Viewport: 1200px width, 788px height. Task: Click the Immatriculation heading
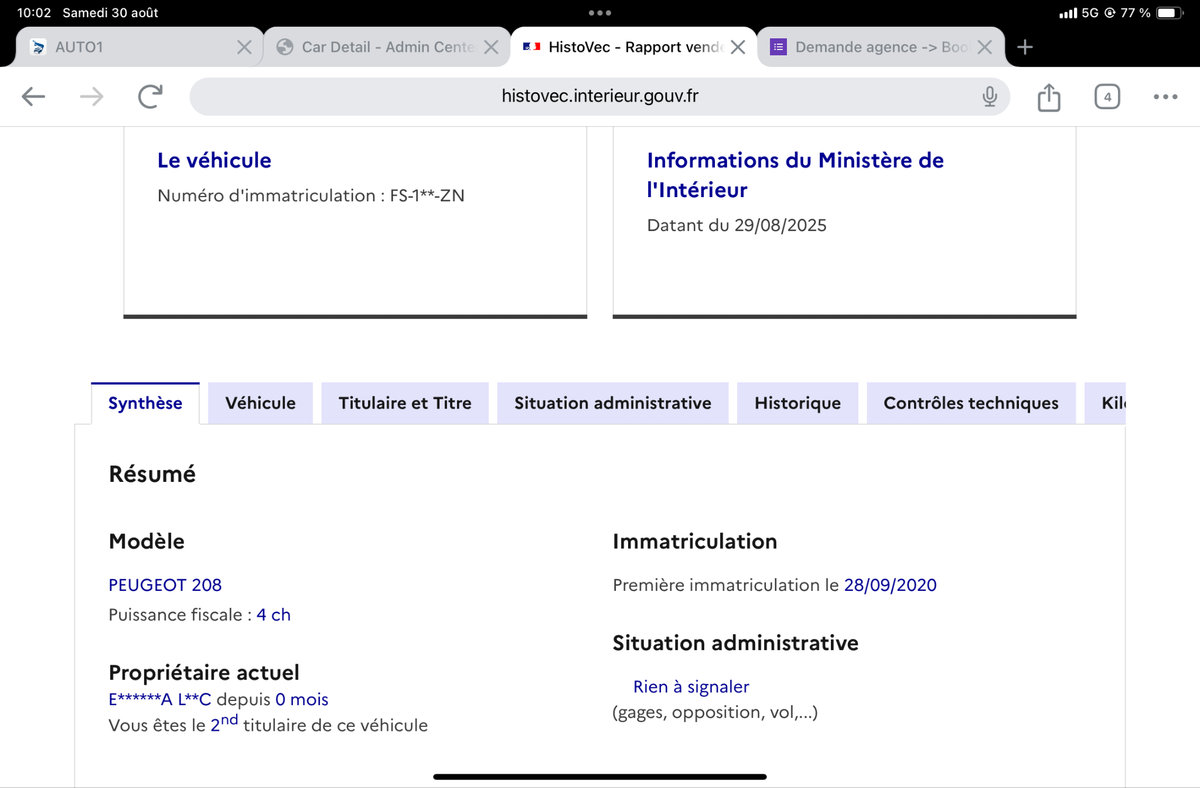[x=695, y=542]
